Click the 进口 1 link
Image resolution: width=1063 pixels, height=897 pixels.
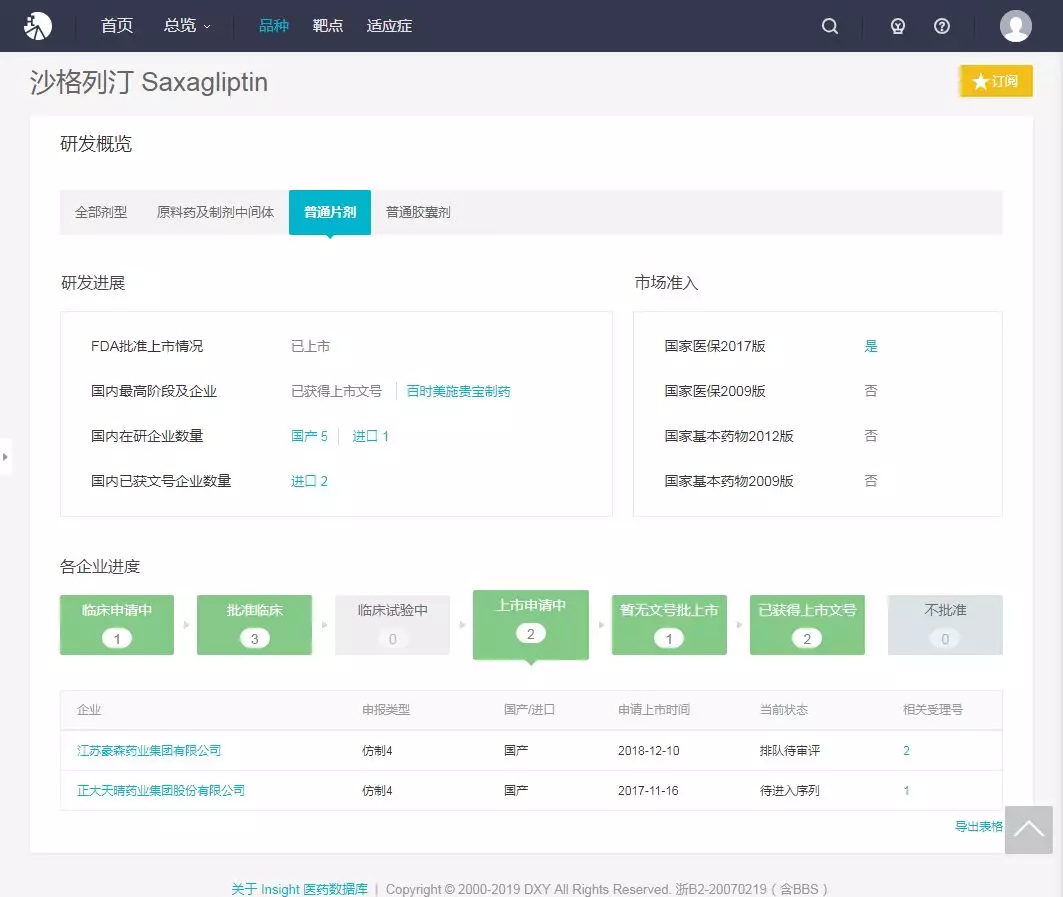(x=370, y=436)
